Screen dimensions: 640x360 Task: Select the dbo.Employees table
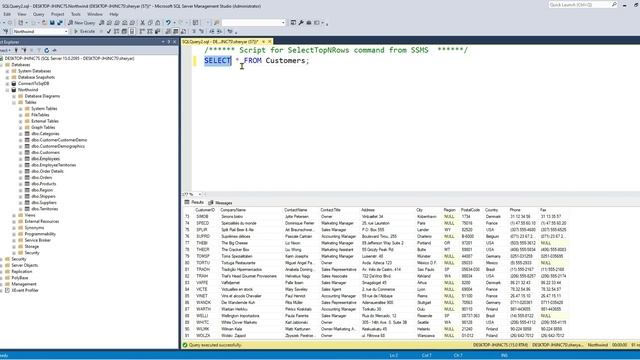coord(45,159)
